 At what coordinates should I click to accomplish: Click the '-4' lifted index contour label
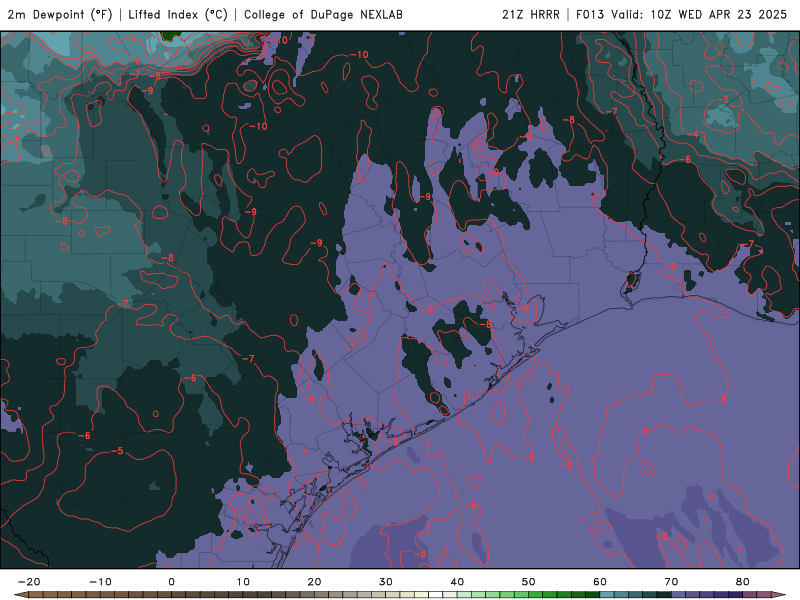coord(692,134)
